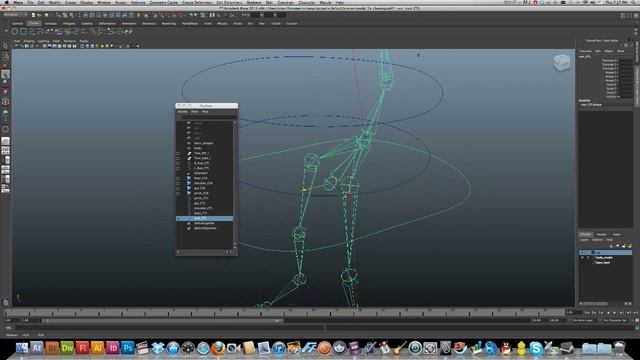Switch to the Animation shelf tab
This screenshot has height=360, width=640.
coord(129,23)
